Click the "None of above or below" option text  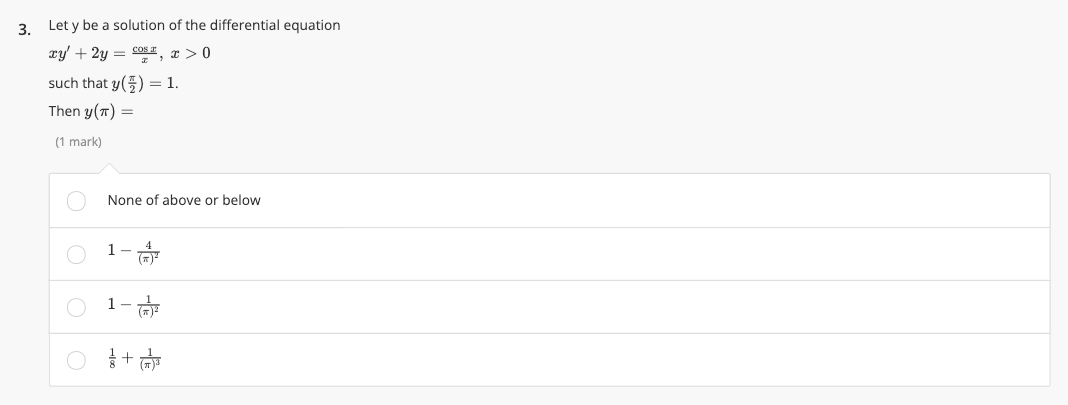[x=183, y=201]
